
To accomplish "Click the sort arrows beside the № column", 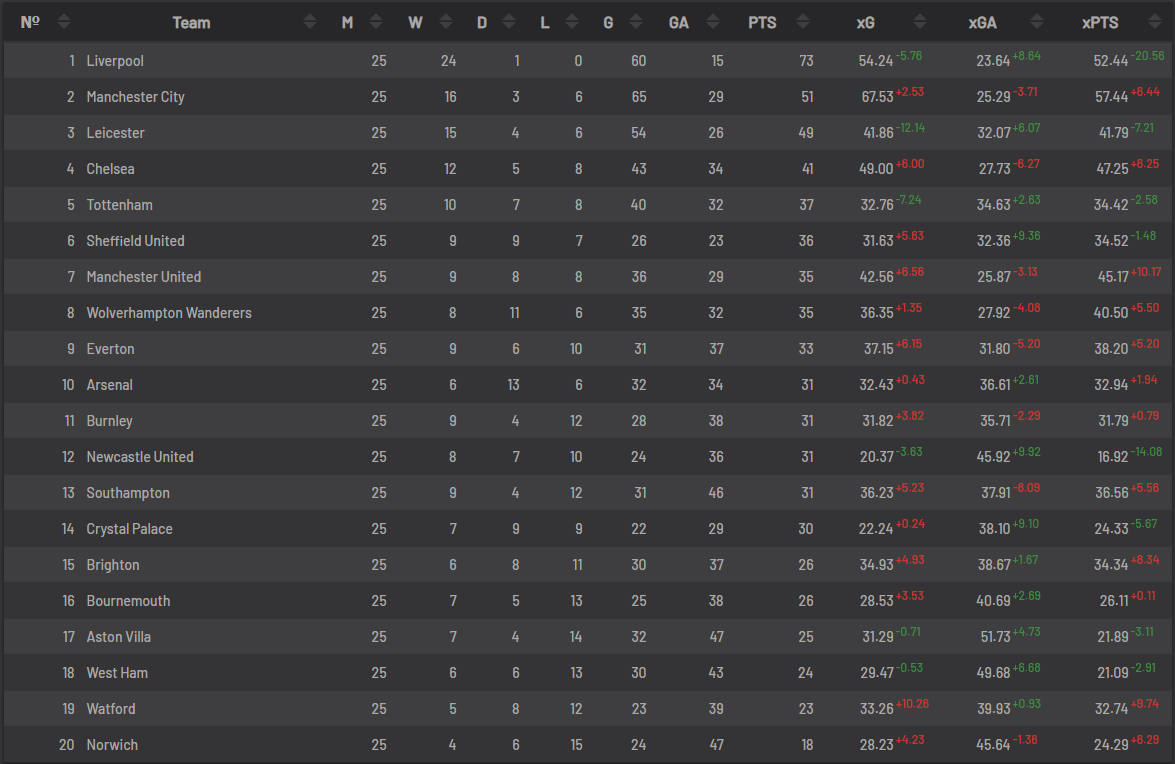I will click(x=64, y=22).
